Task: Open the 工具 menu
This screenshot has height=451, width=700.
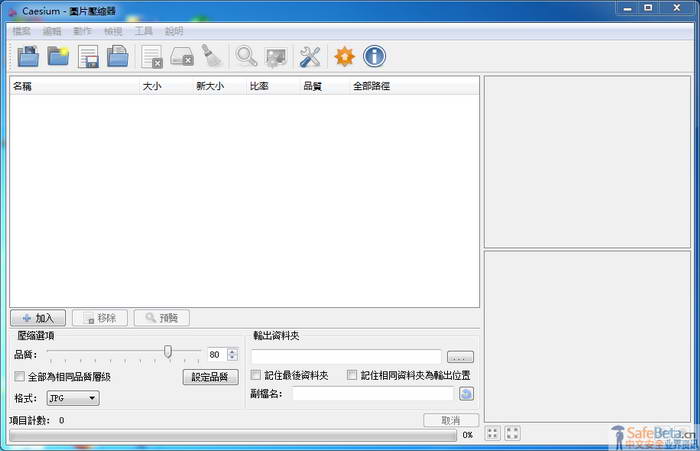Action: point(143,31)
